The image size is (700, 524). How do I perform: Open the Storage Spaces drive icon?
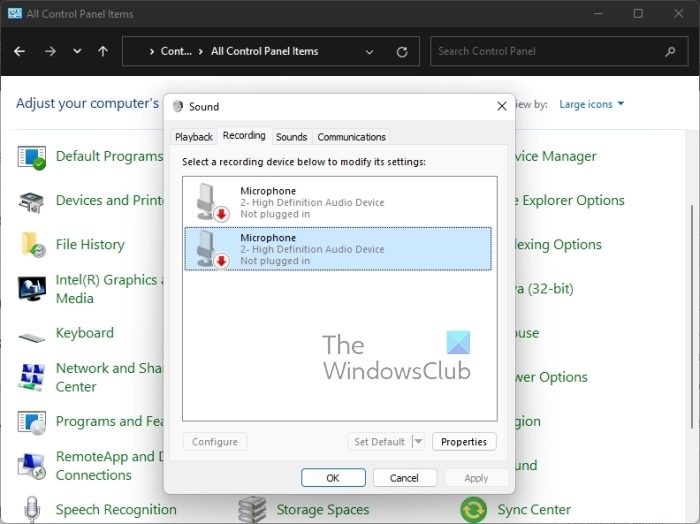[x=252, y=509]
